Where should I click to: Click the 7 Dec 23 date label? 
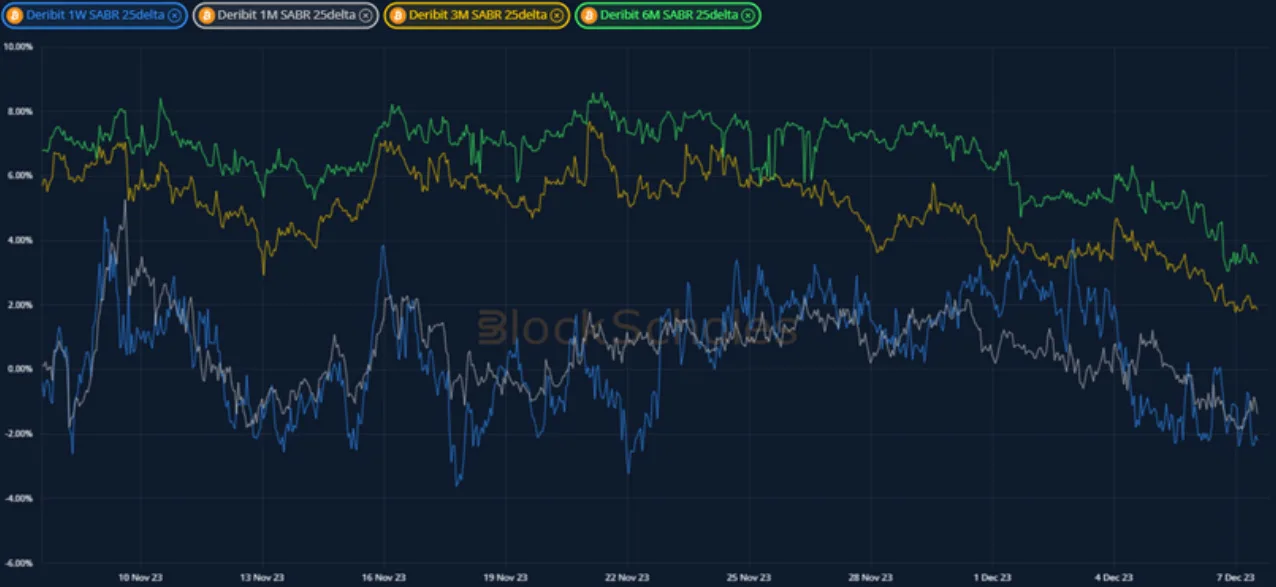coord(1236,577)
